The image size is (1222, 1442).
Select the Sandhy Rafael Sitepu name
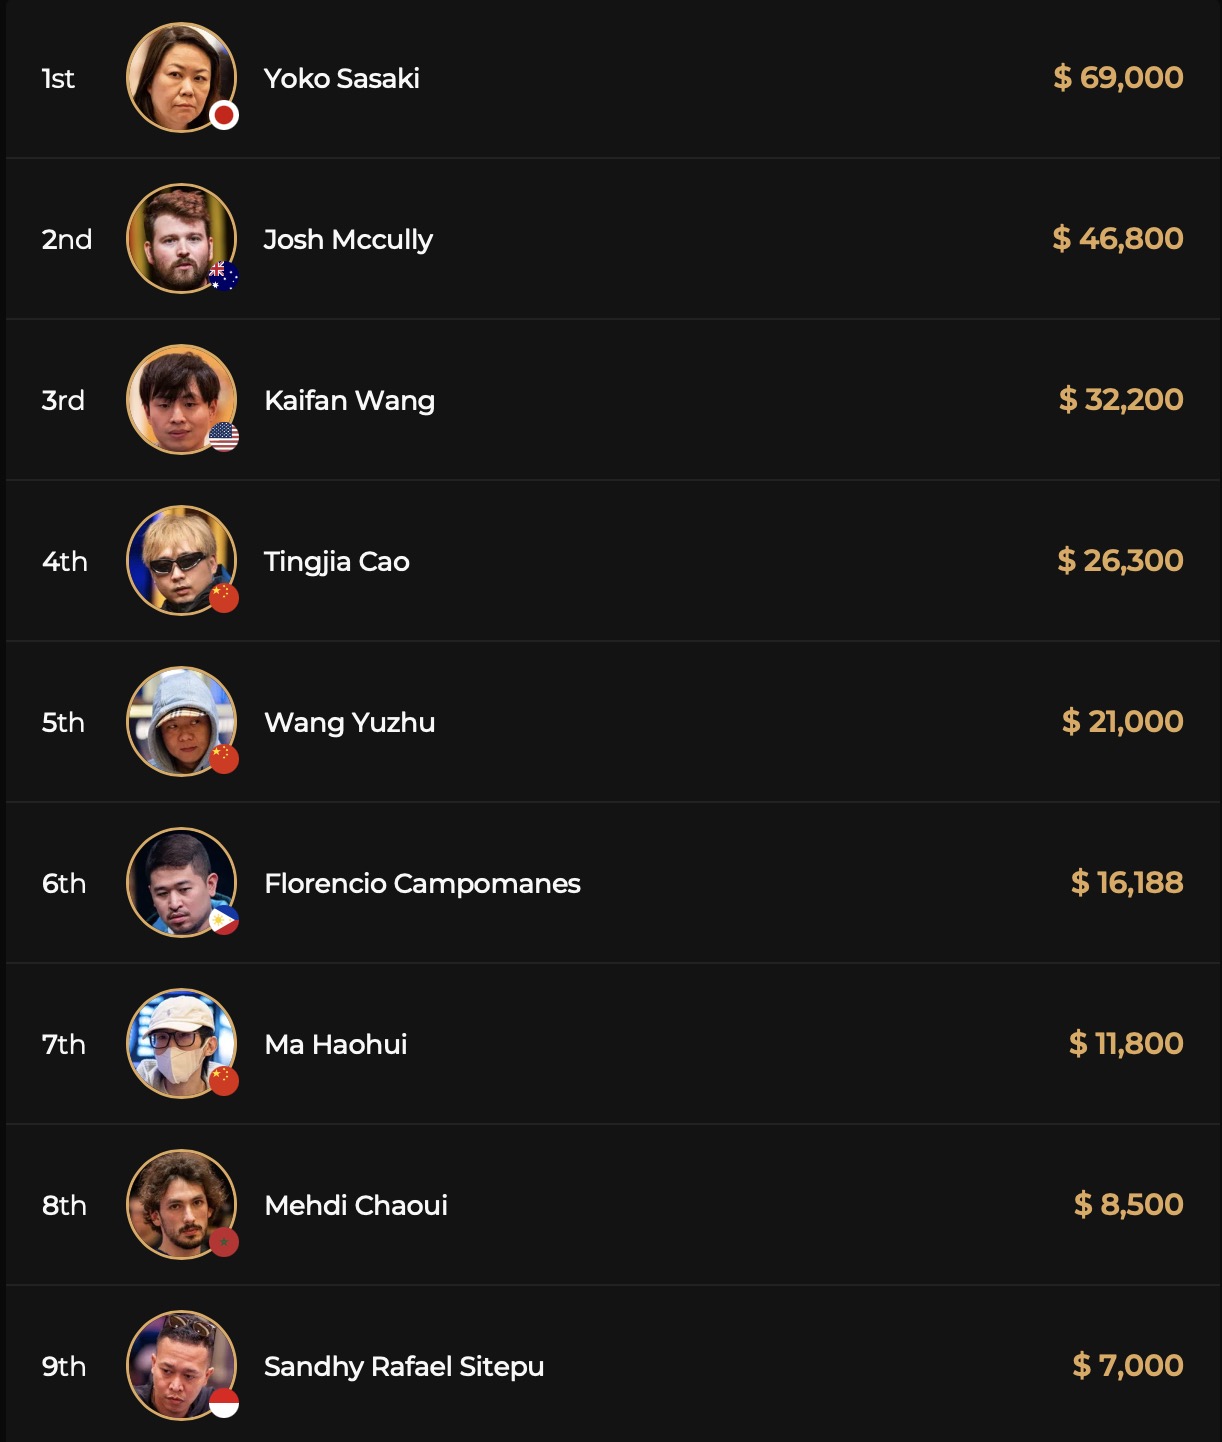point(404,1367)
